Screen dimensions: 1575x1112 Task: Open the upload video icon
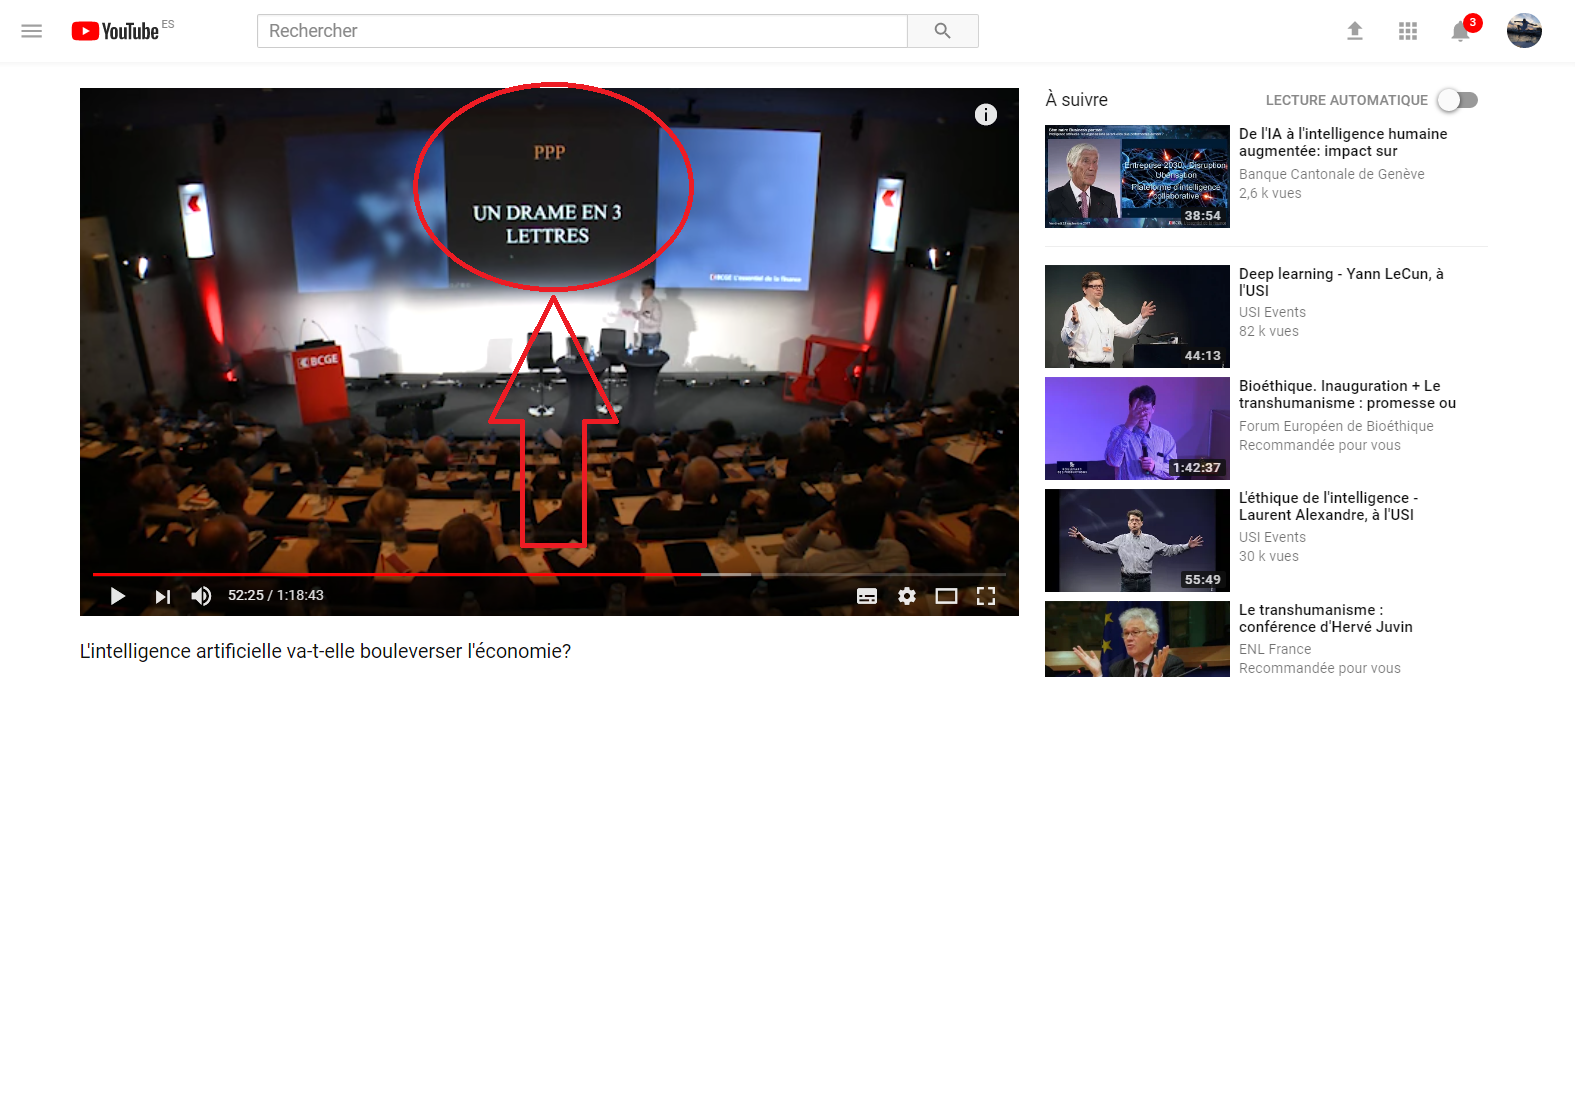1355,31
